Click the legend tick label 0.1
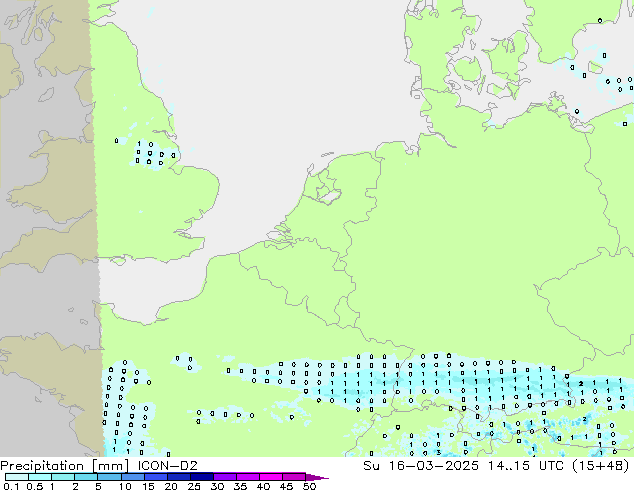This screenshot has height=490, width=634. [10, 487]
